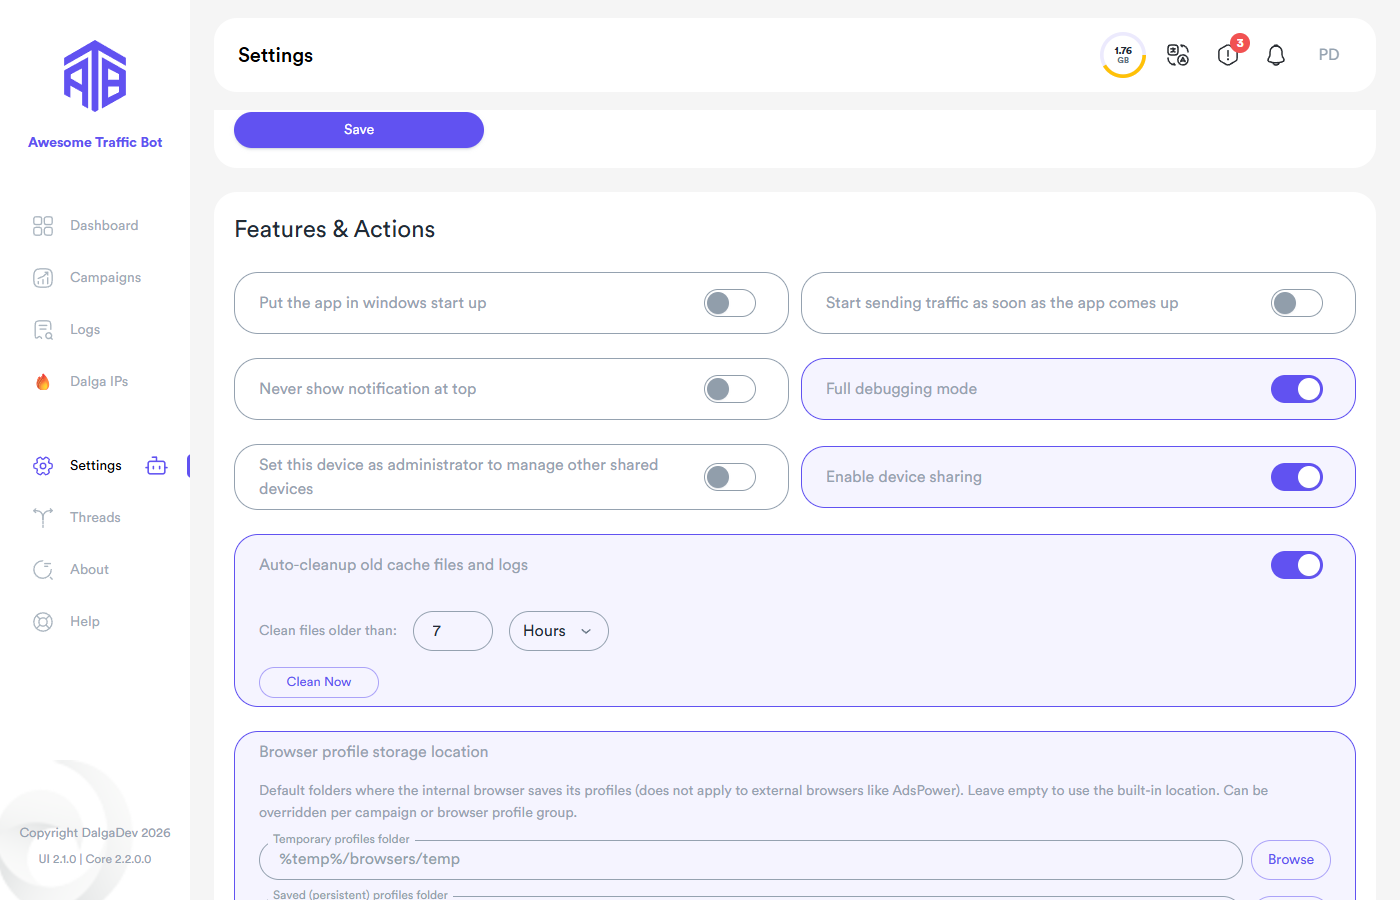This screenshot has height=900, width=1400.
Task: Click the Awesome Traffic Bot title text
Action: pyautogui.click(x=95, y=143)
